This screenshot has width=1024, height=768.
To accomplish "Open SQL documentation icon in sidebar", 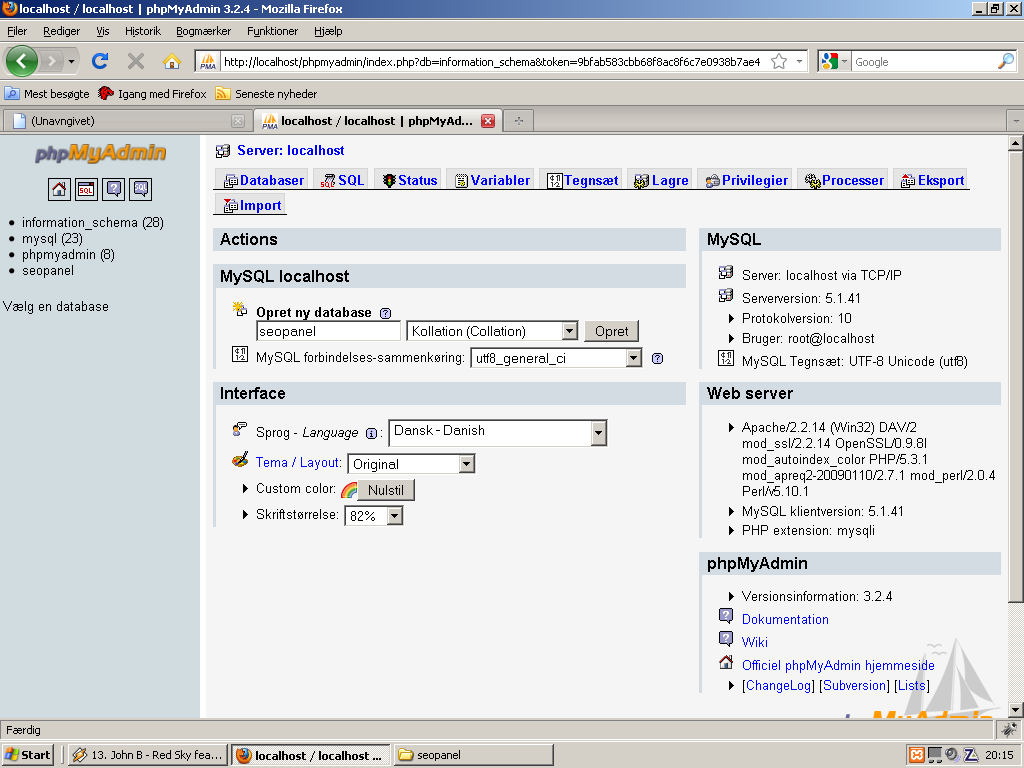I will click(140, 189).
